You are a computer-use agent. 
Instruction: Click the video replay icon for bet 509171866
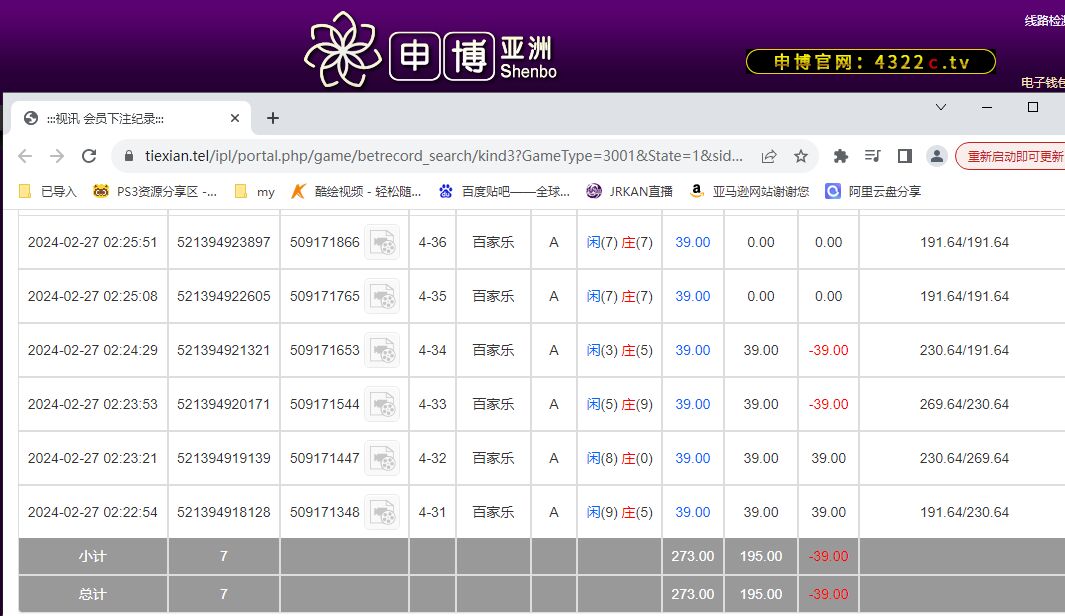click(381, 242)
